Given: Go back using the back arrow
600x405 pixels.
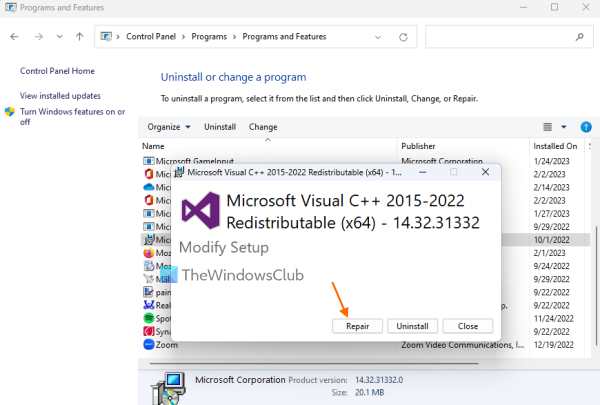Looking at the screenshot, I should 15,37.
